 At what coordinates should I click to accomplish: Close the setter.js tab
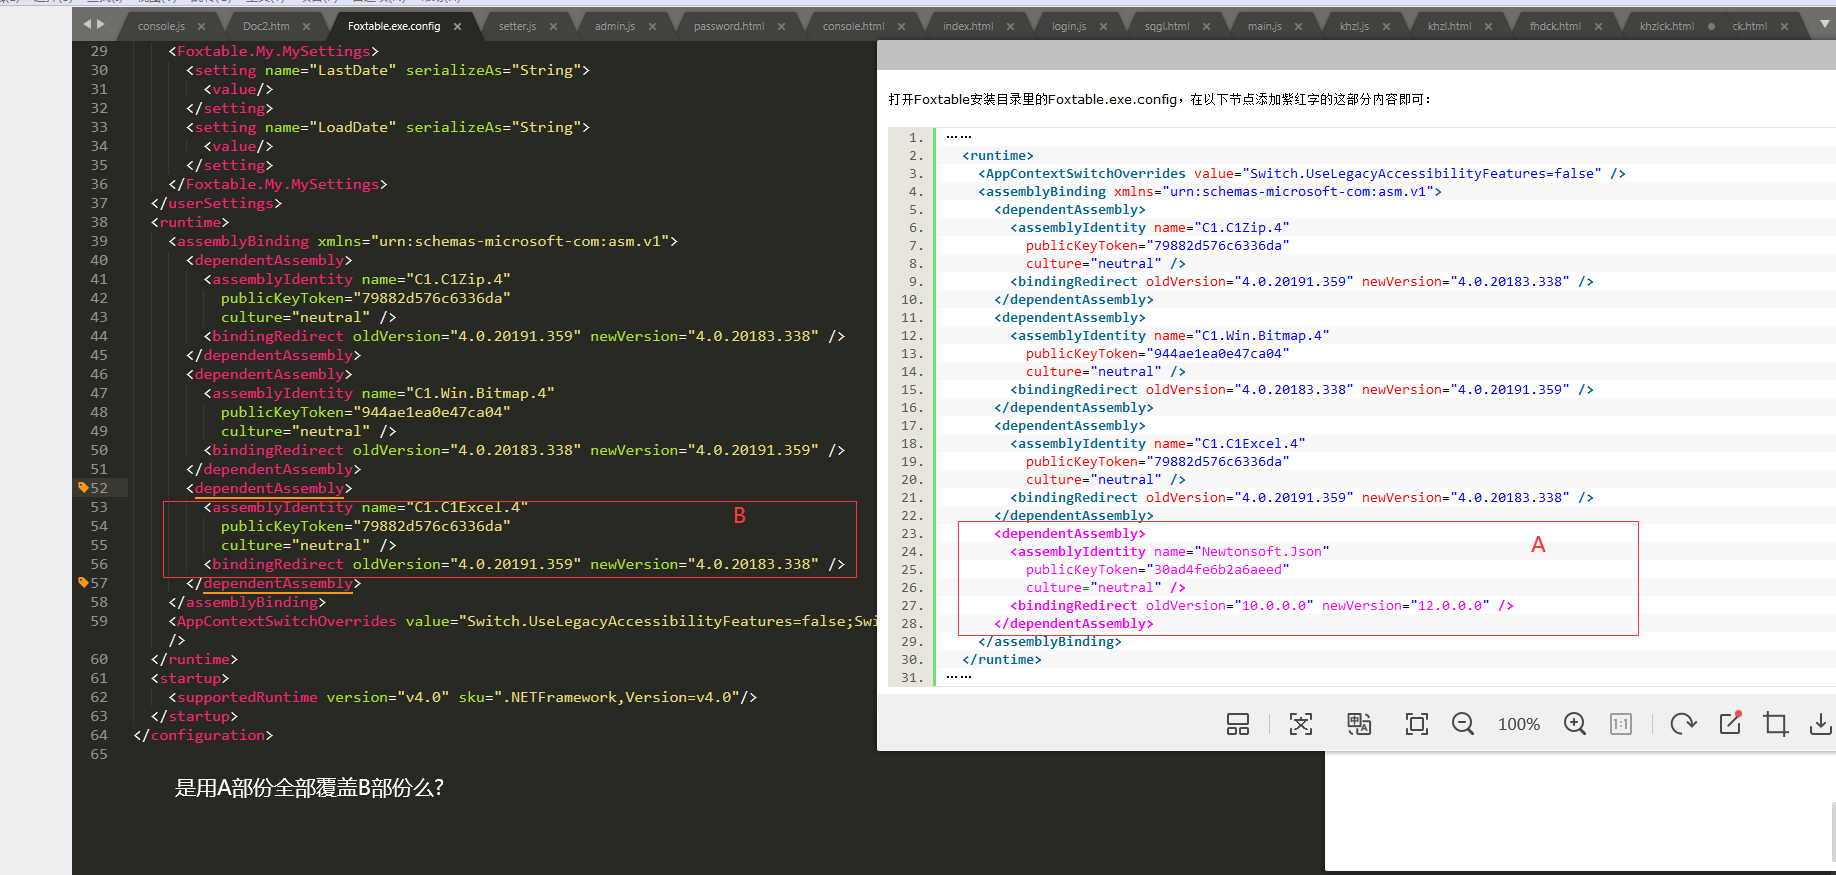pos(554,27)
